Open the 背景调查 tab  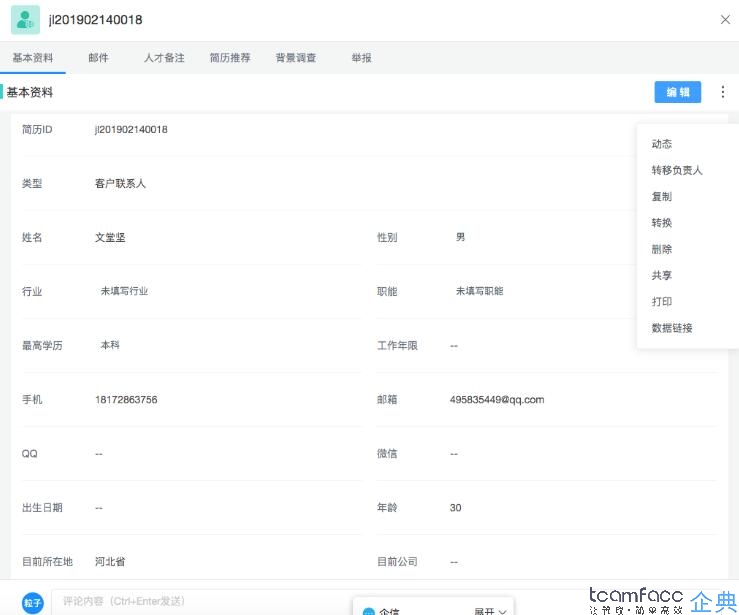click(x=296, y=58)
